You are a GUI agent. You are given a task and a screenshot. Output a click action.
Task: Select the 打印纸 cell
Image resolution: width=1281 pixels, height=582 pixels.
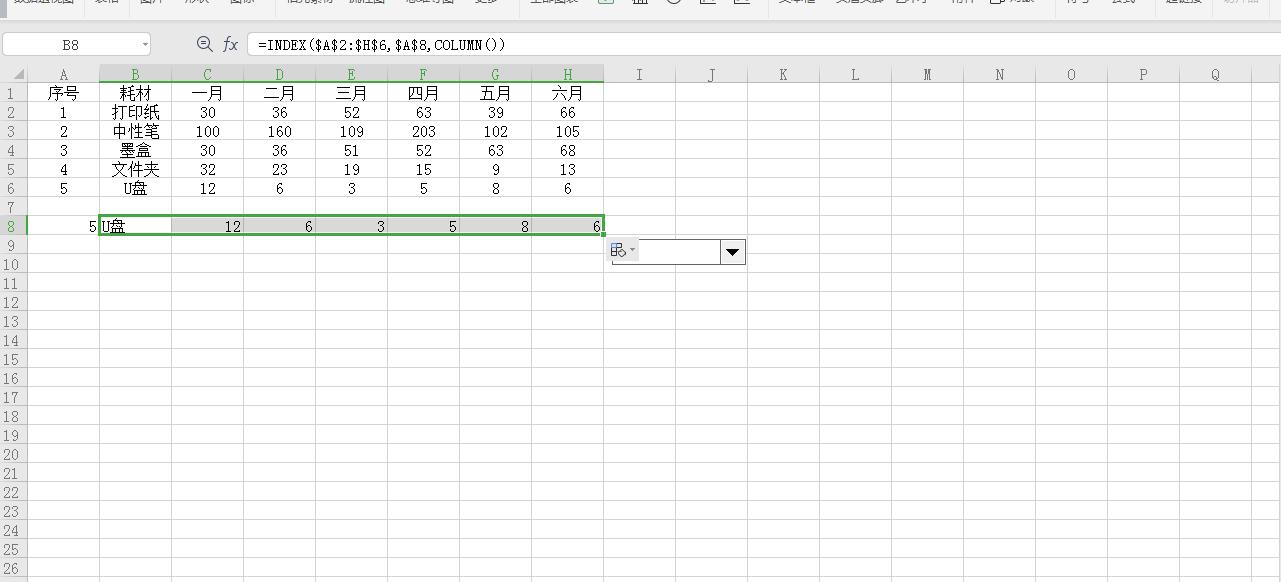136,112
